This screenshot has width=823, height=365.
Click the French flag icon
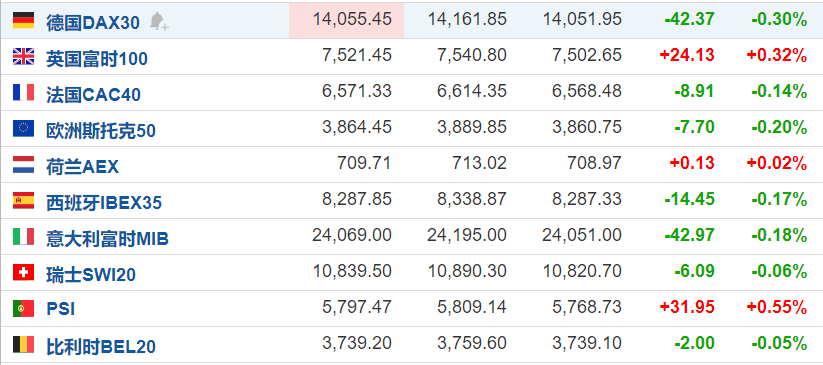coord(24,92)
